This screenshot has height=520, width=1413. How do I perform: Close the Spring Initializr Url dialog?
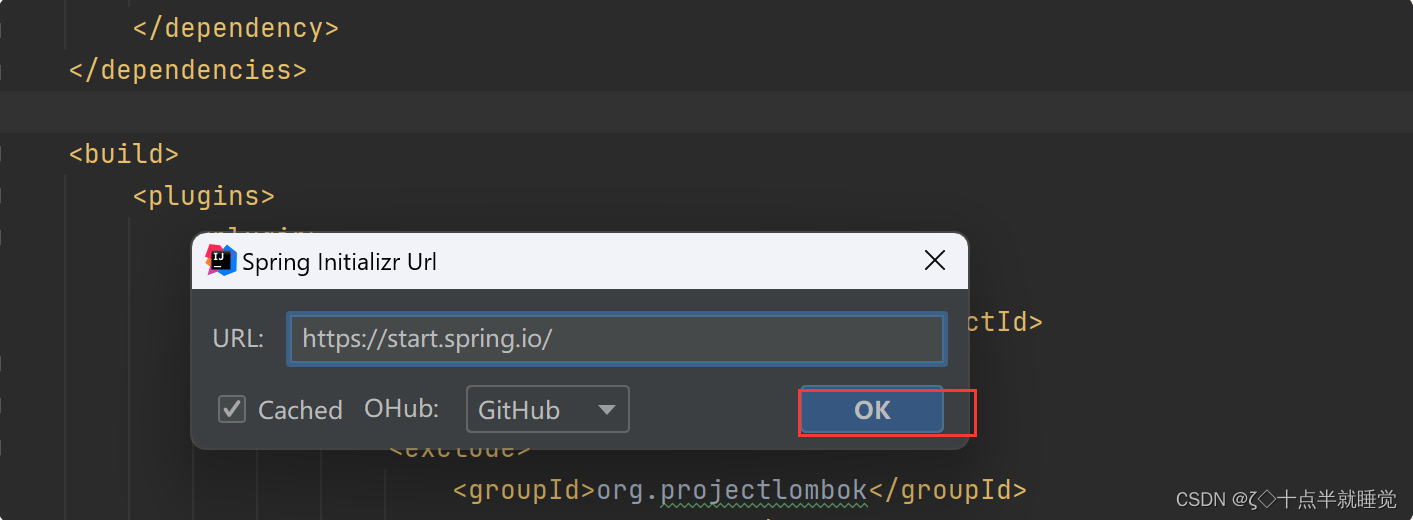(935, 261)
